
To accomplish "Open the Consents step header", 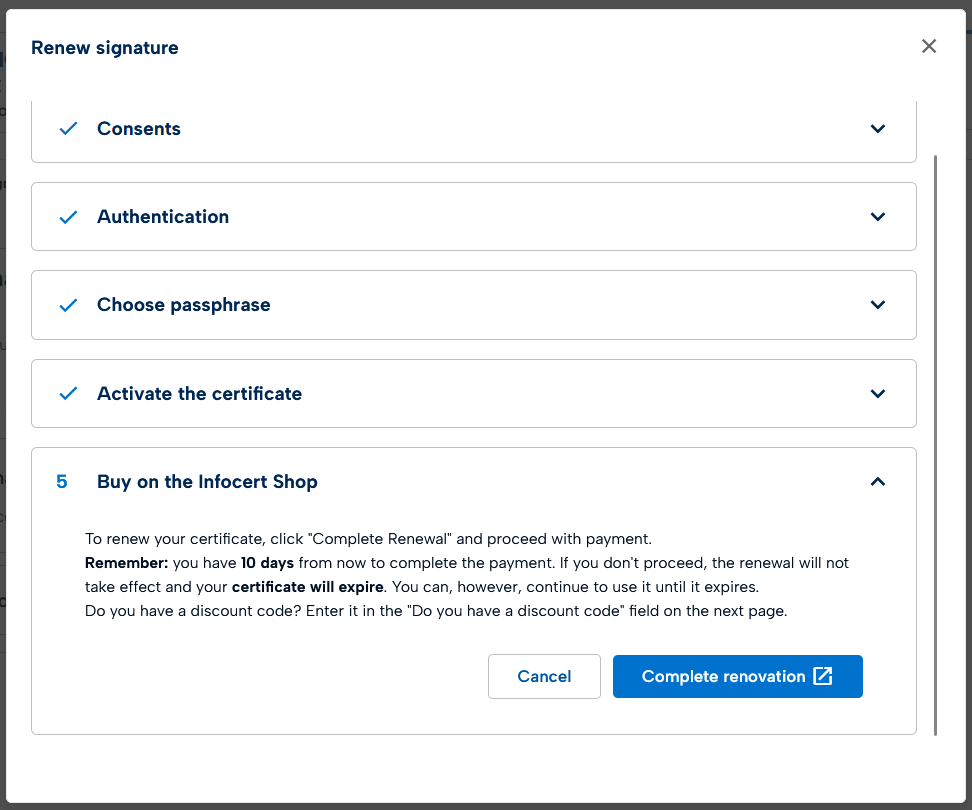I will pyautogui.click(x=139, y=129).
